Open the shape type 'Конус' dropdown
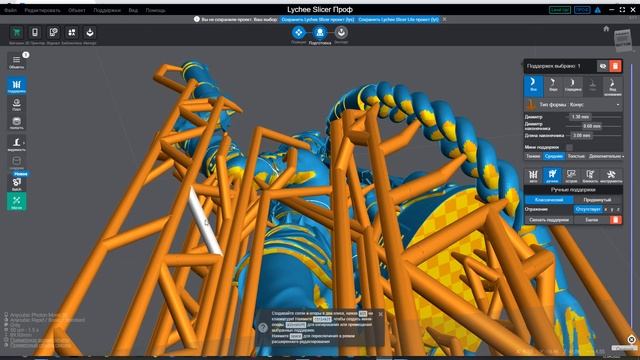 point(595,104)
